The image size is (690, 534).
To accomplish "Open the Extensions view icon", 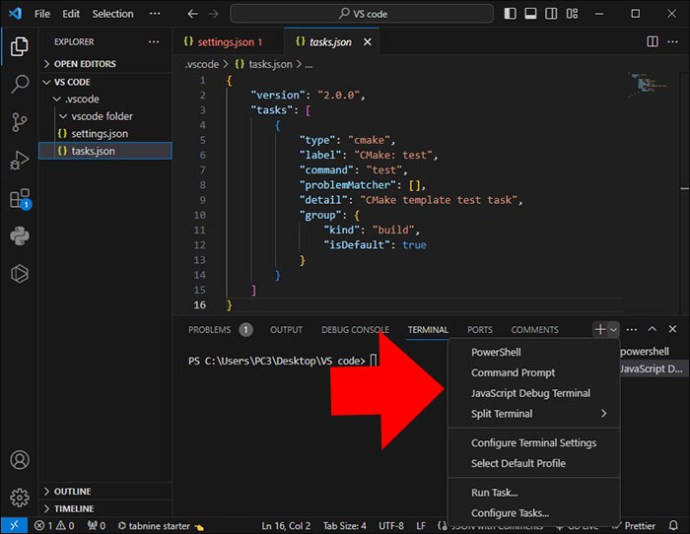I will [20, 199].
